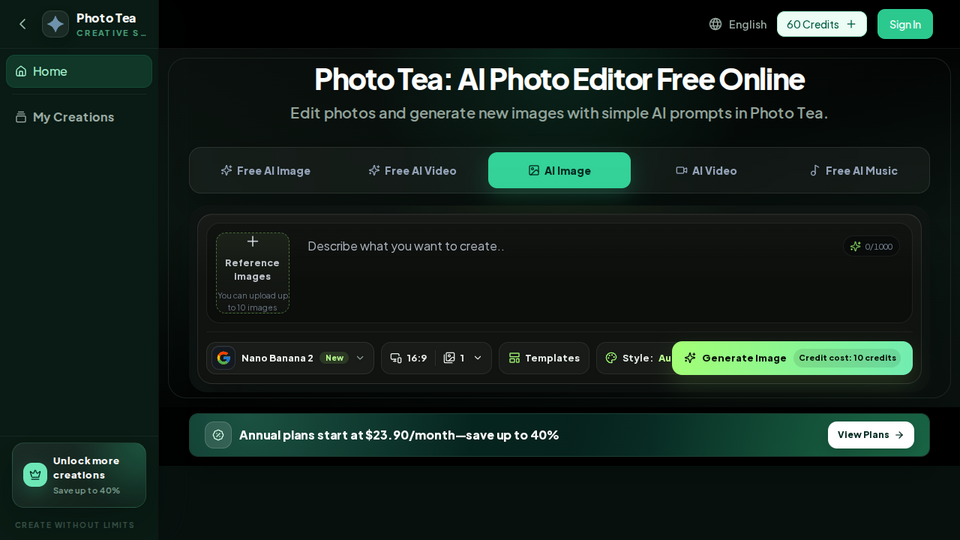Click the Generate Image sparkle icon
960x540 pixels.
click(690, 358)
